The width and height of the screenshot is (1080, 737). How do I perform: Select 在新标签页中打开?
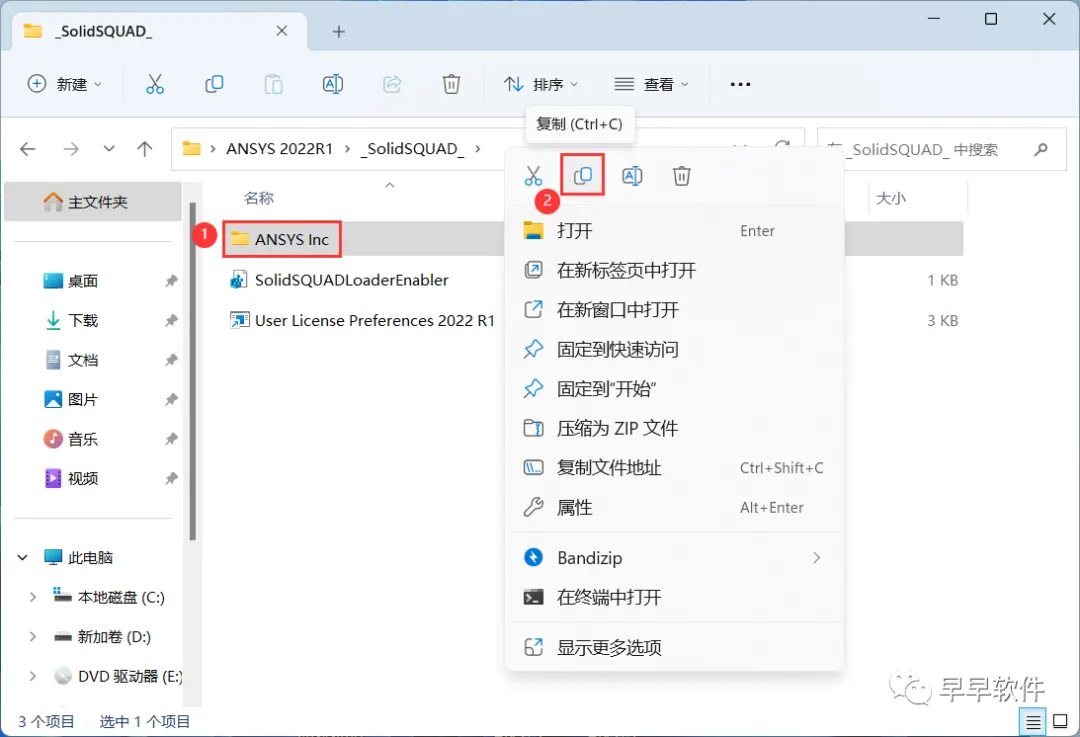(x=675, y=270)
